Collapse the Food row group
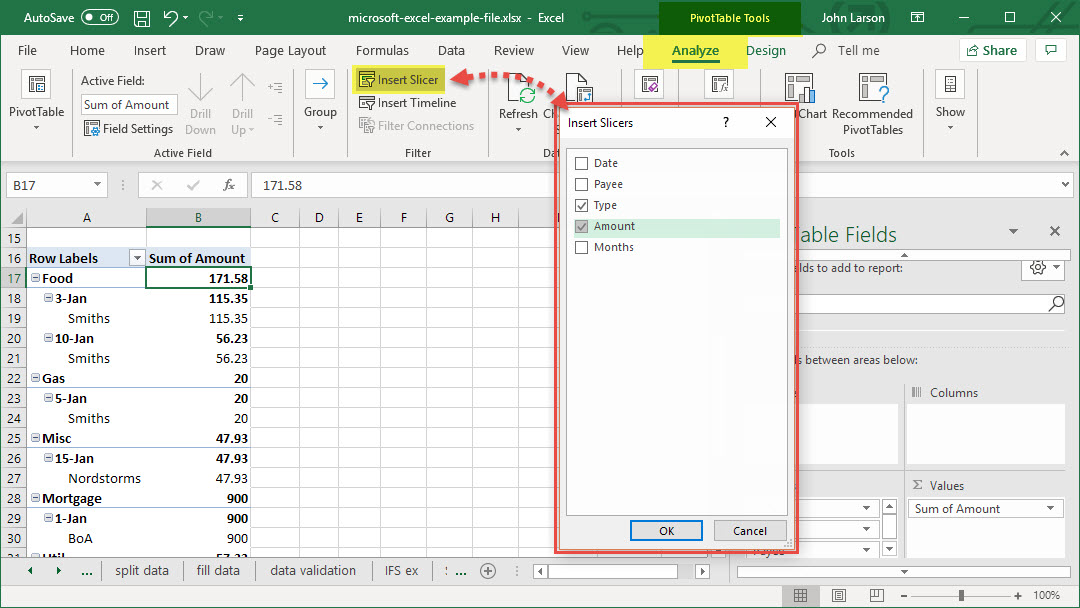 click(35, 279)
